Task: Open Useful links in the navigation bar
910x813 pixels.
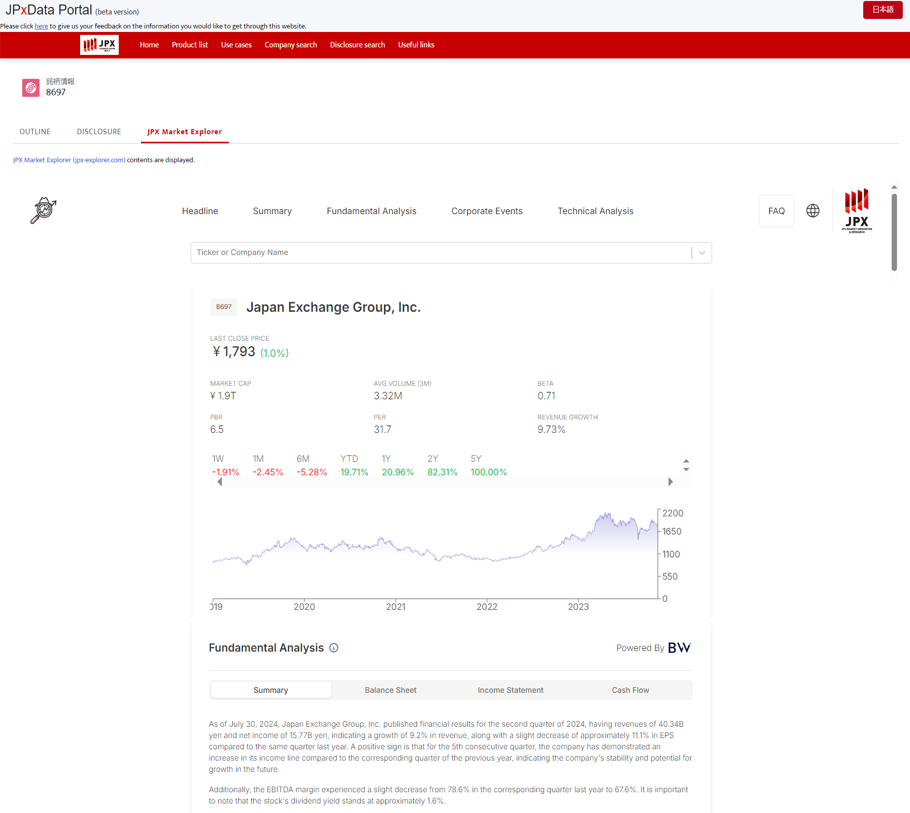Action: (416, 45)
